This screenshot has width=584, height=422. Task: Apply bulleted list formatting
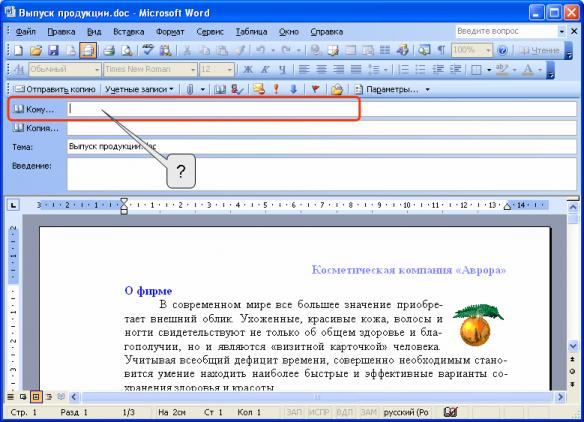click(x=420, y=69)
